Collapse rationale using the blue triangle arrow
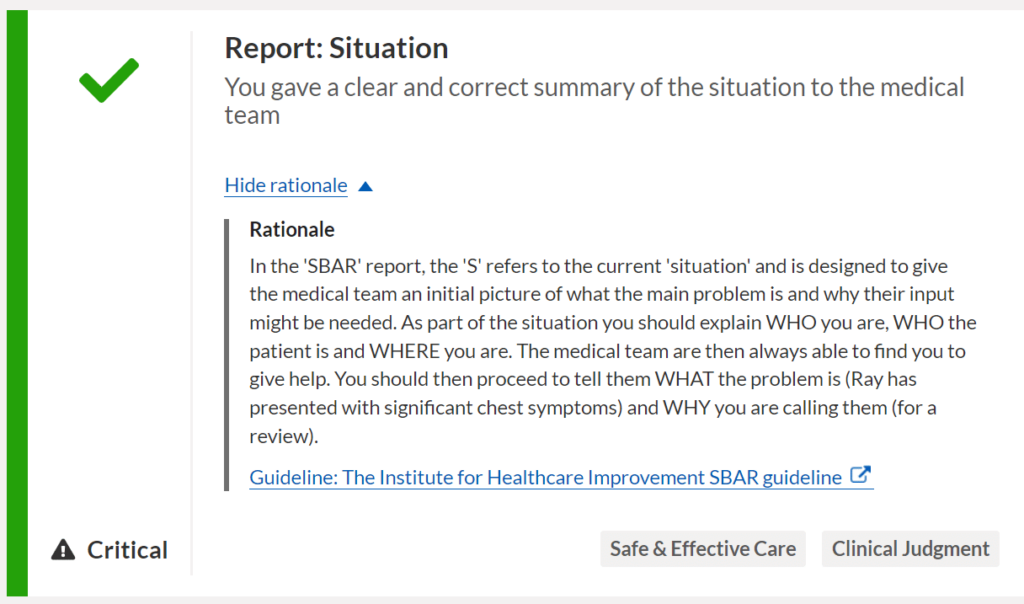The height and width of the screenshot is (604, 1024). click(x=365, y=186)
